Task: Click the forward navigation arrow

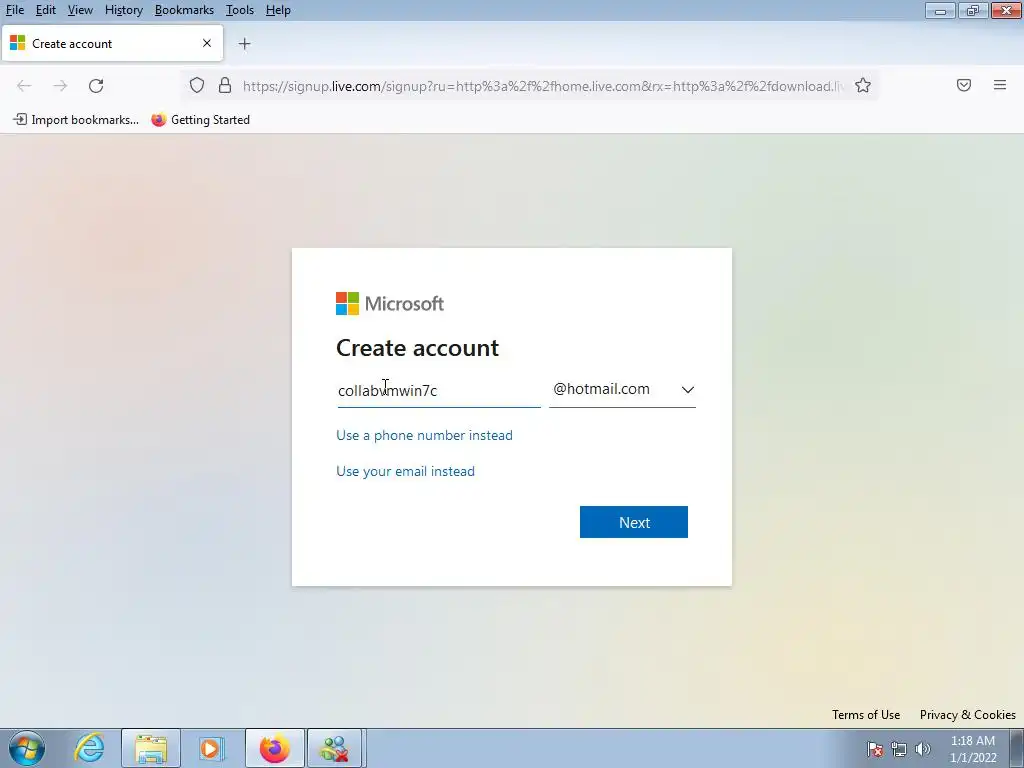Action: pos(60,86)
